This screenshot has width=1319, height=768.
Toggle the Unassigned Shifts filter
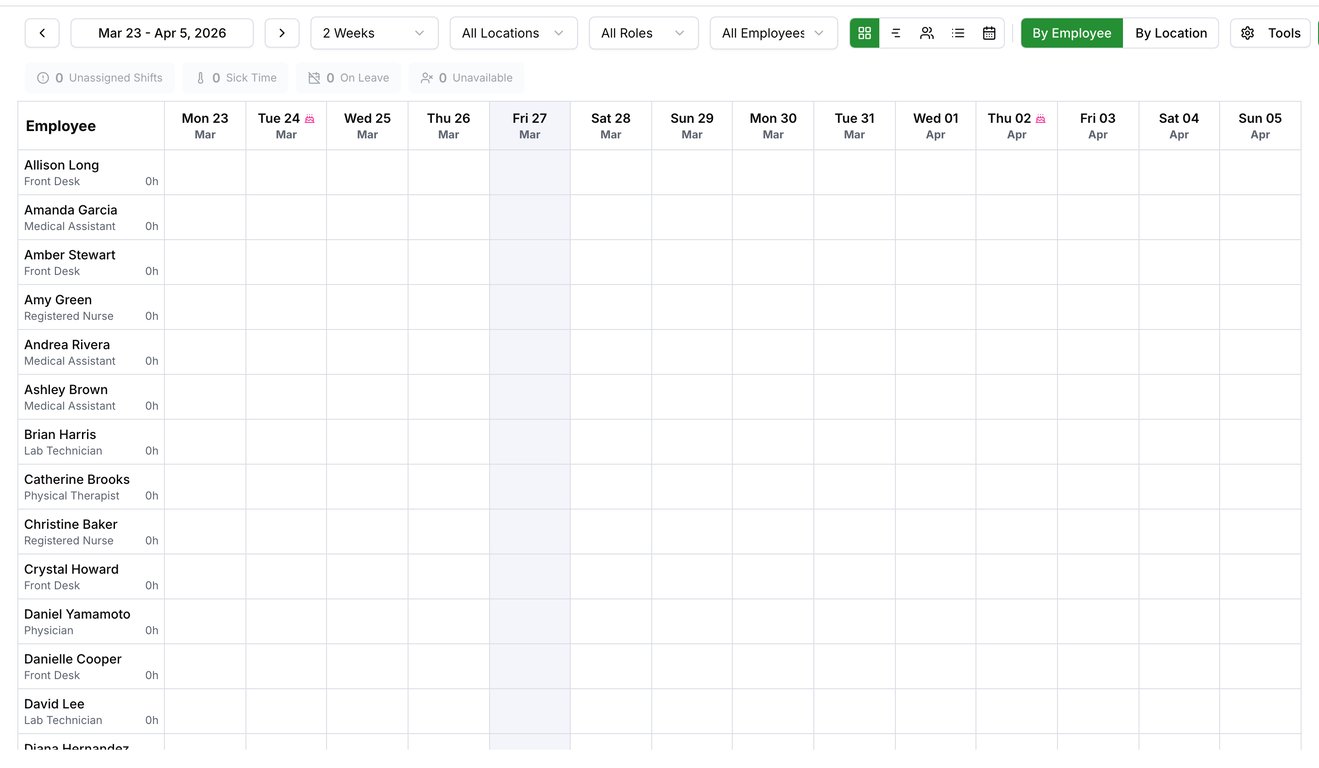[x=100, y=78]
